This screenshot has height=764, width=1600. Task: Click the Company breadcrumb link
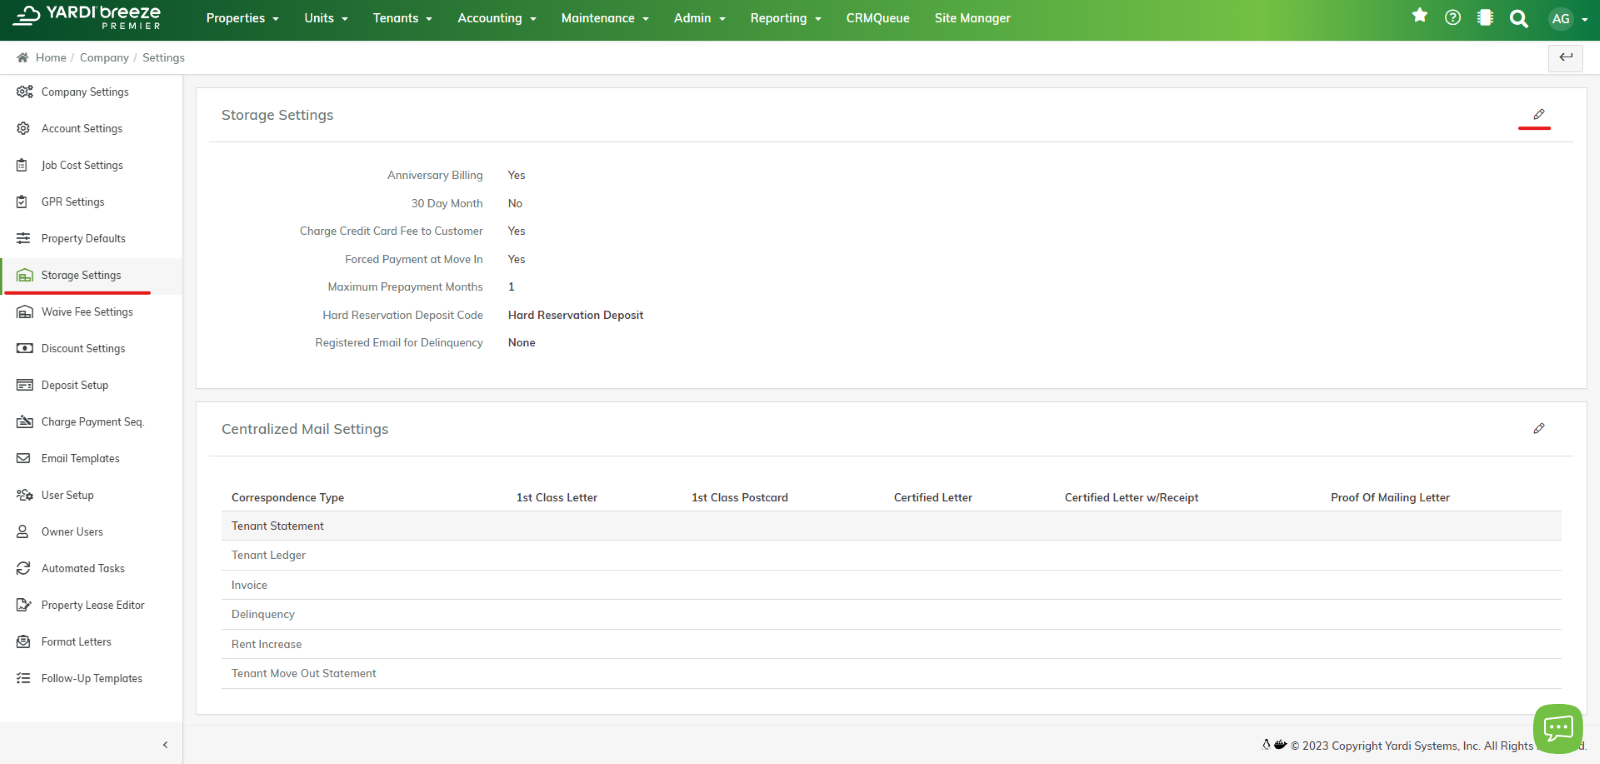pyautogui.click(x=104, y=58)
